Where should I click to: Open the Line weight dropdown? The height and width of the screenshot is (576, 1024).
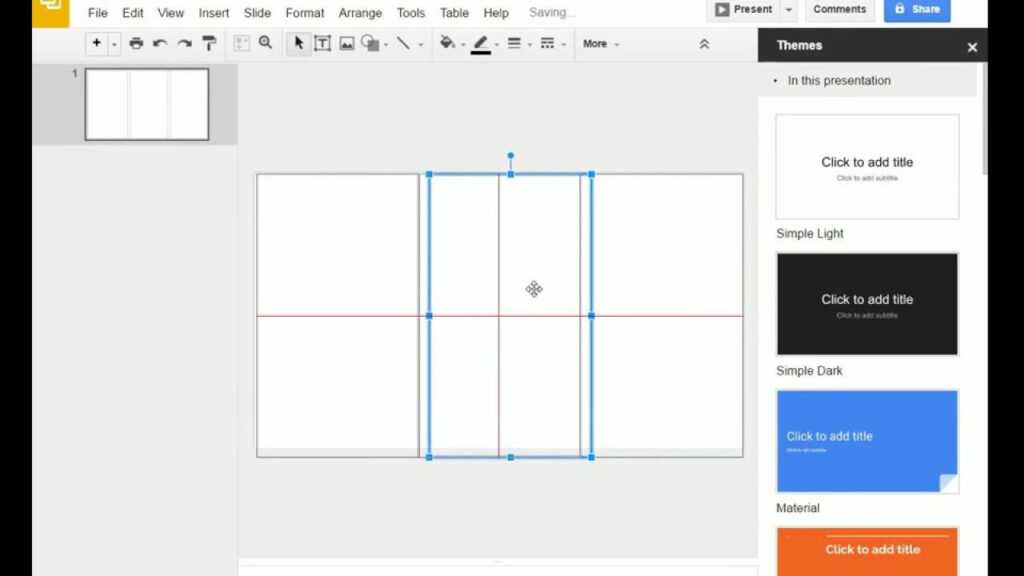(x=515, y=43)
